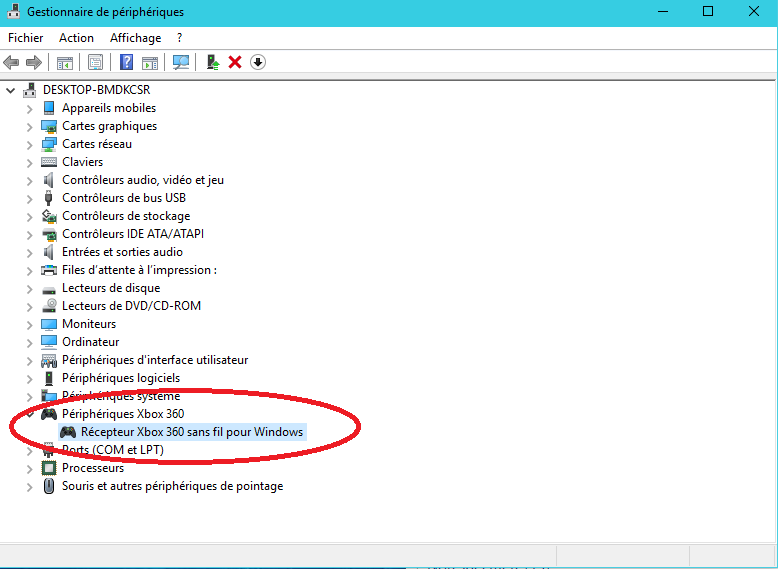This screenshot has height=569, width=778.
Task: Click the Contrôleurs IDE ATA/ATAPI icon
Action: (x=49, y=234)
